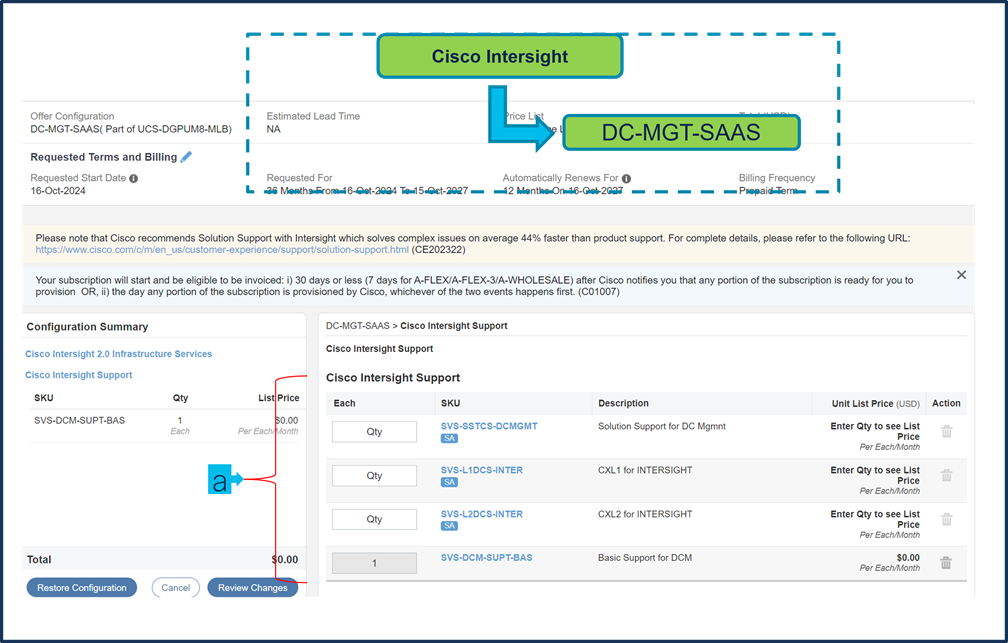Click SA badge under SVS-L1DCS-INTER
The width and height of the screenshot is (1008, 643).
coord(449,482)
